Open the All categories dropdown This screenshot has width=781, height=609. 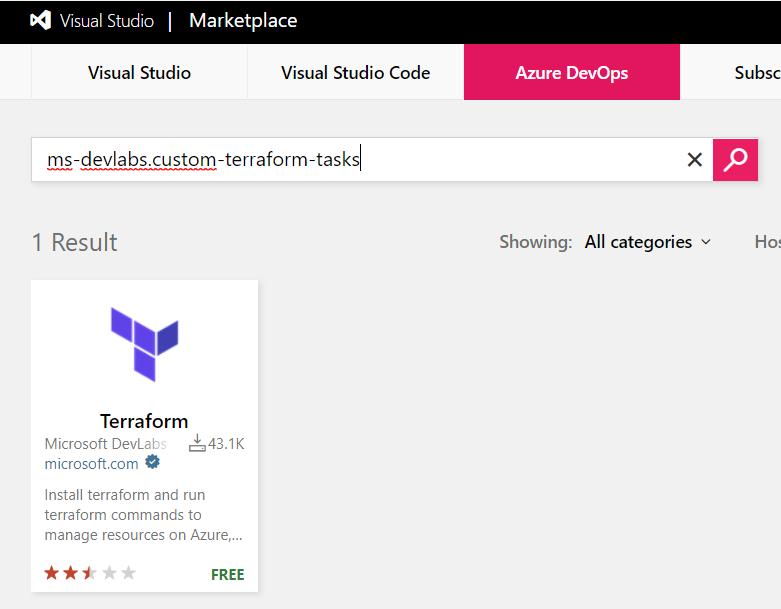[648, 242]
